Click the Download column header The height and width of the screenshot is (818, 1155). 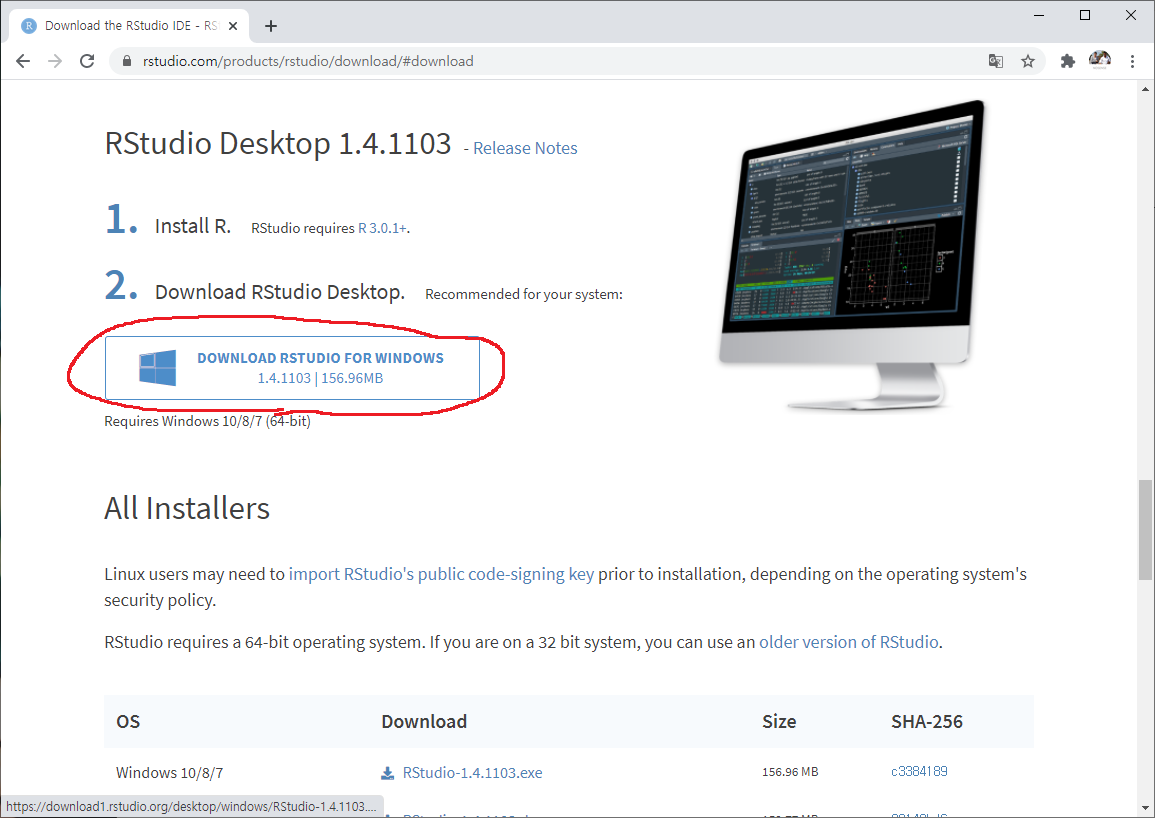coord(424,721)
